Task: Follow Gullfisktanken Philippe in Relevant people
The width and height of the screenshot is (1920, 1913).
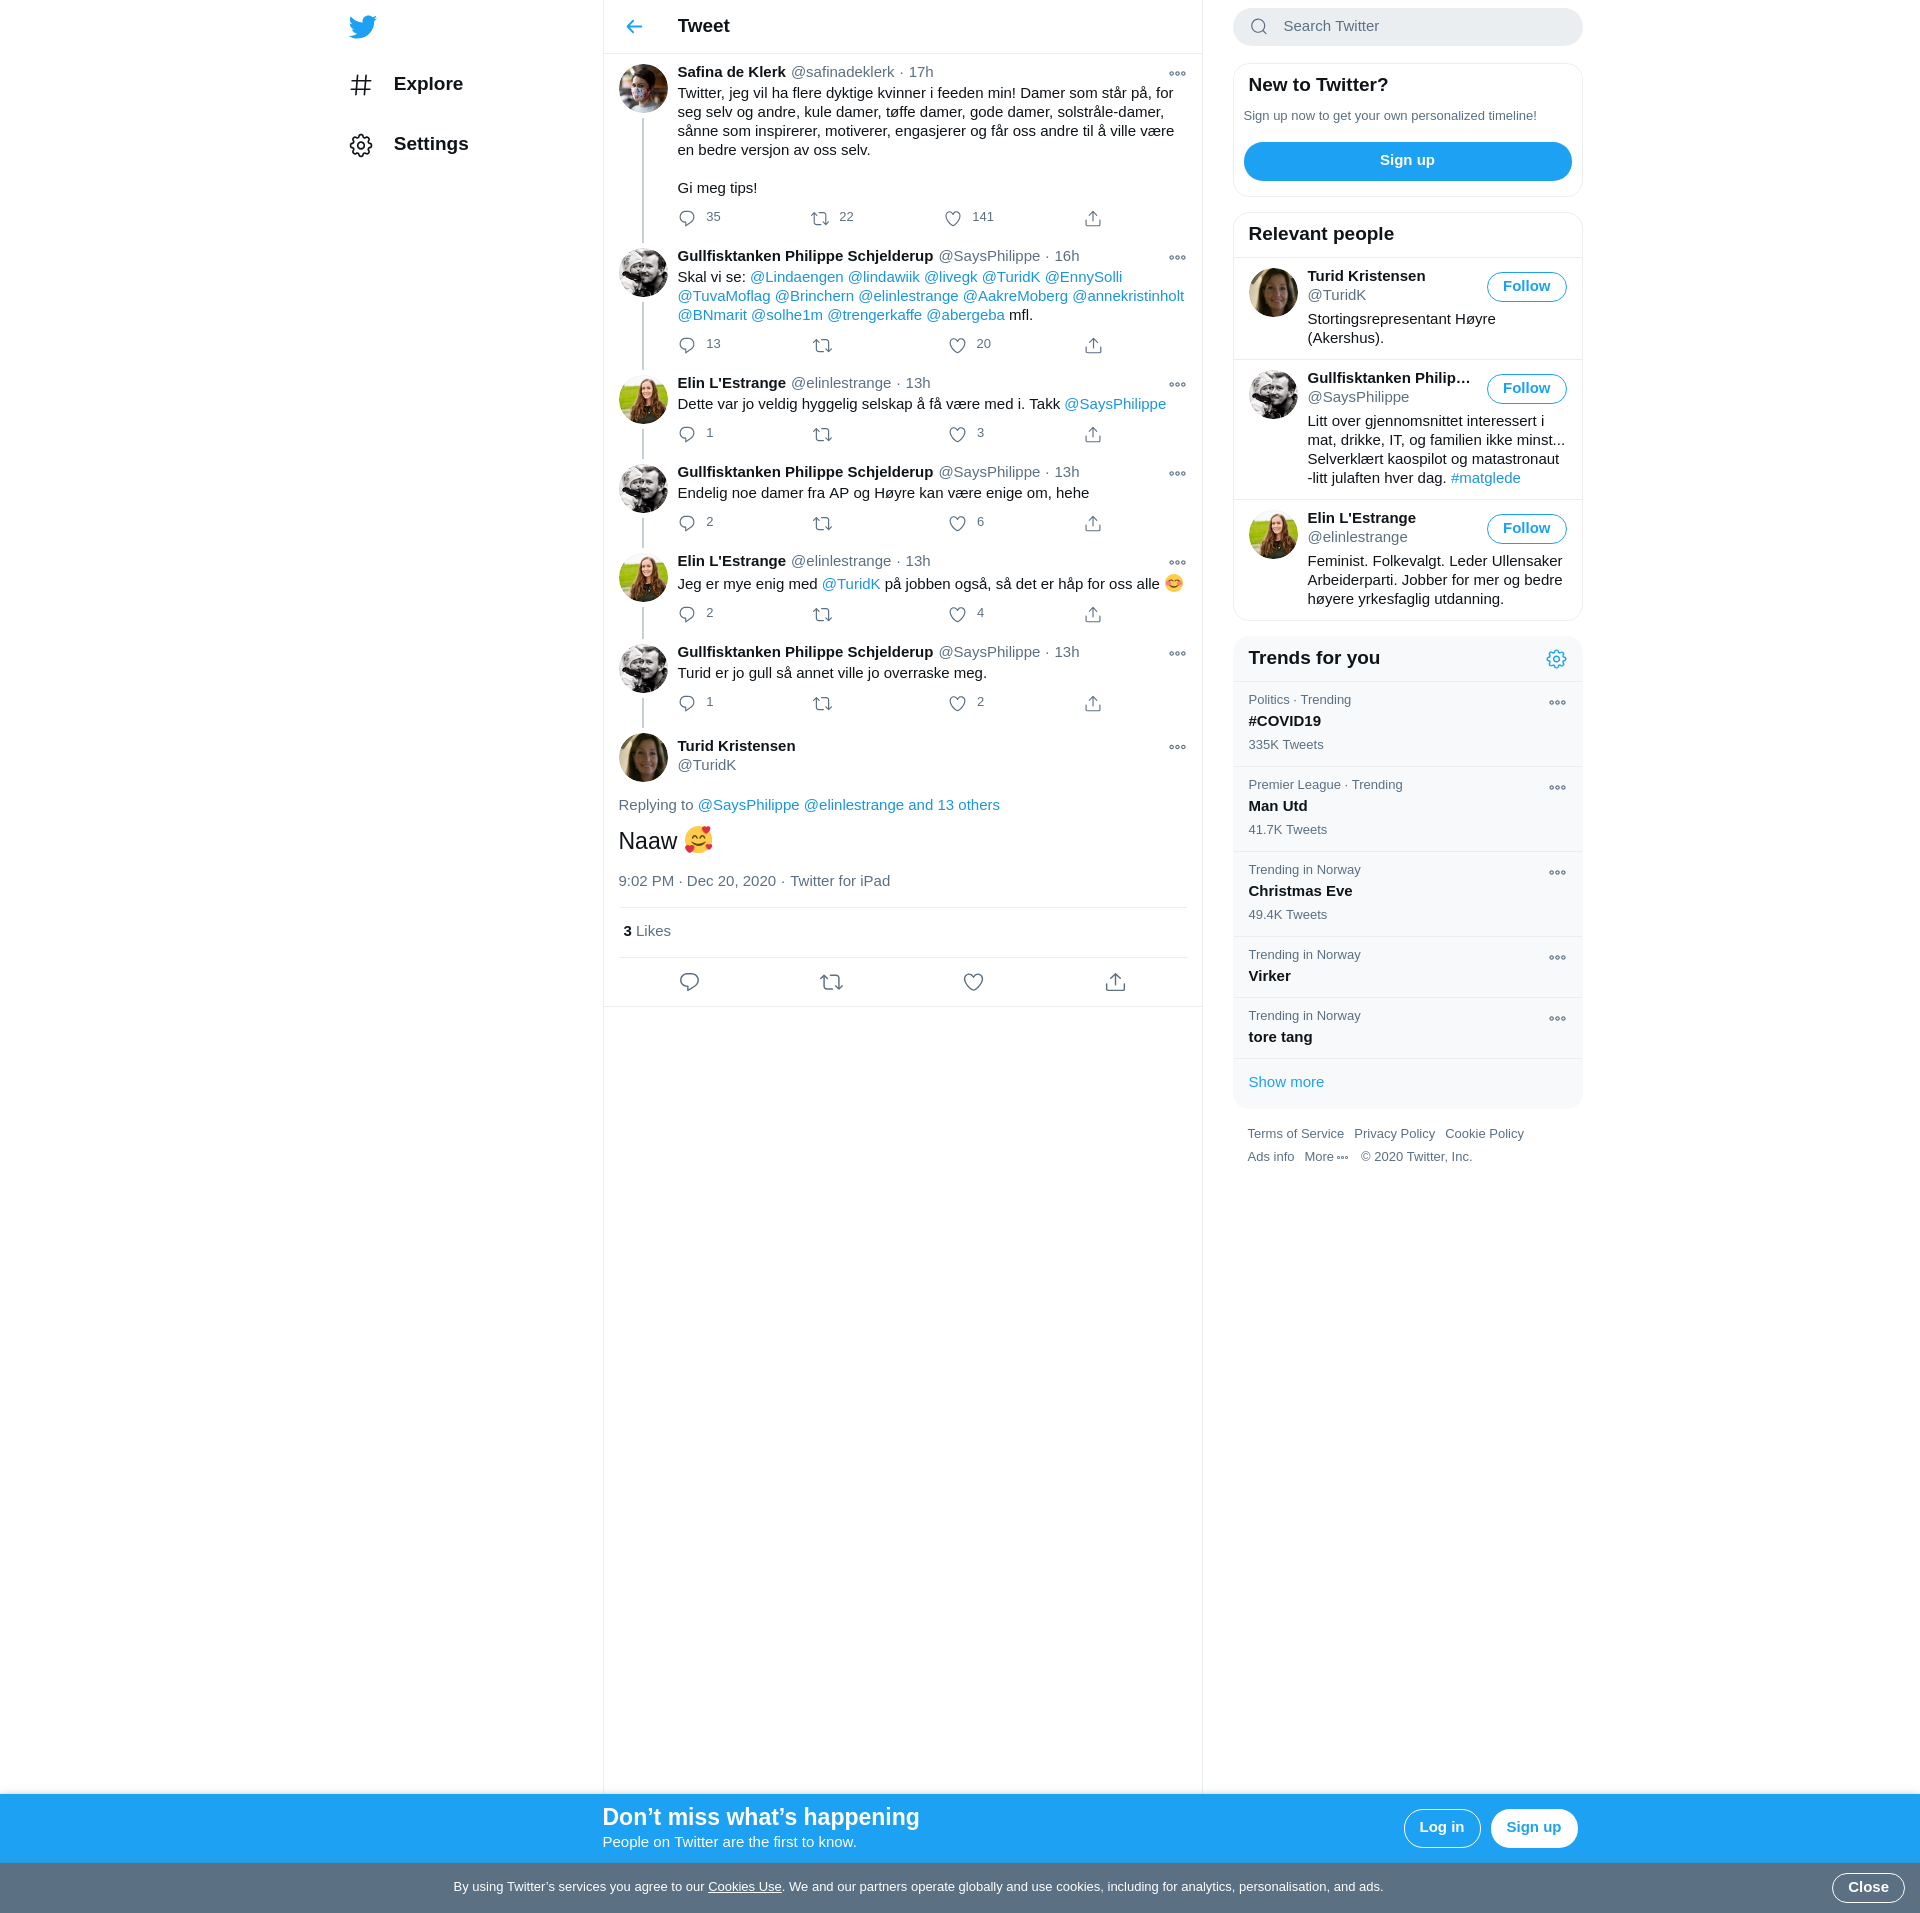Action: coord(1526,389)
